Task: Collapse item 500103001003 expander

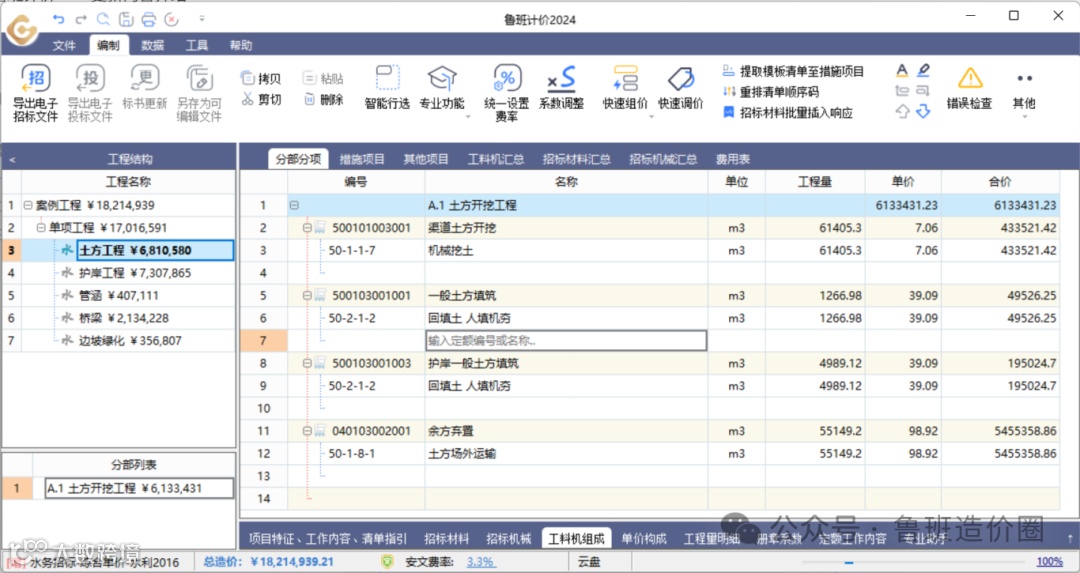Action: [307, 363]
